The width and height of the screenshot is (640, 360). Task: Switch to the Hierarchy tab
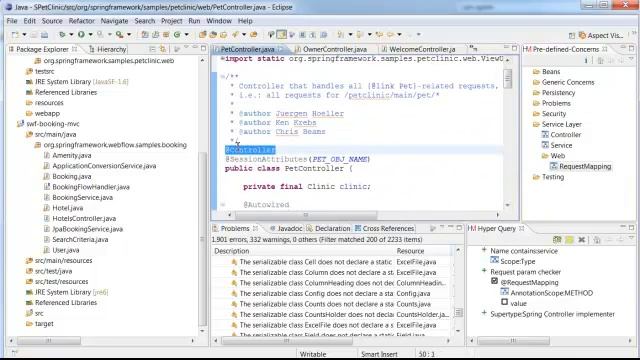coord(108,49)
